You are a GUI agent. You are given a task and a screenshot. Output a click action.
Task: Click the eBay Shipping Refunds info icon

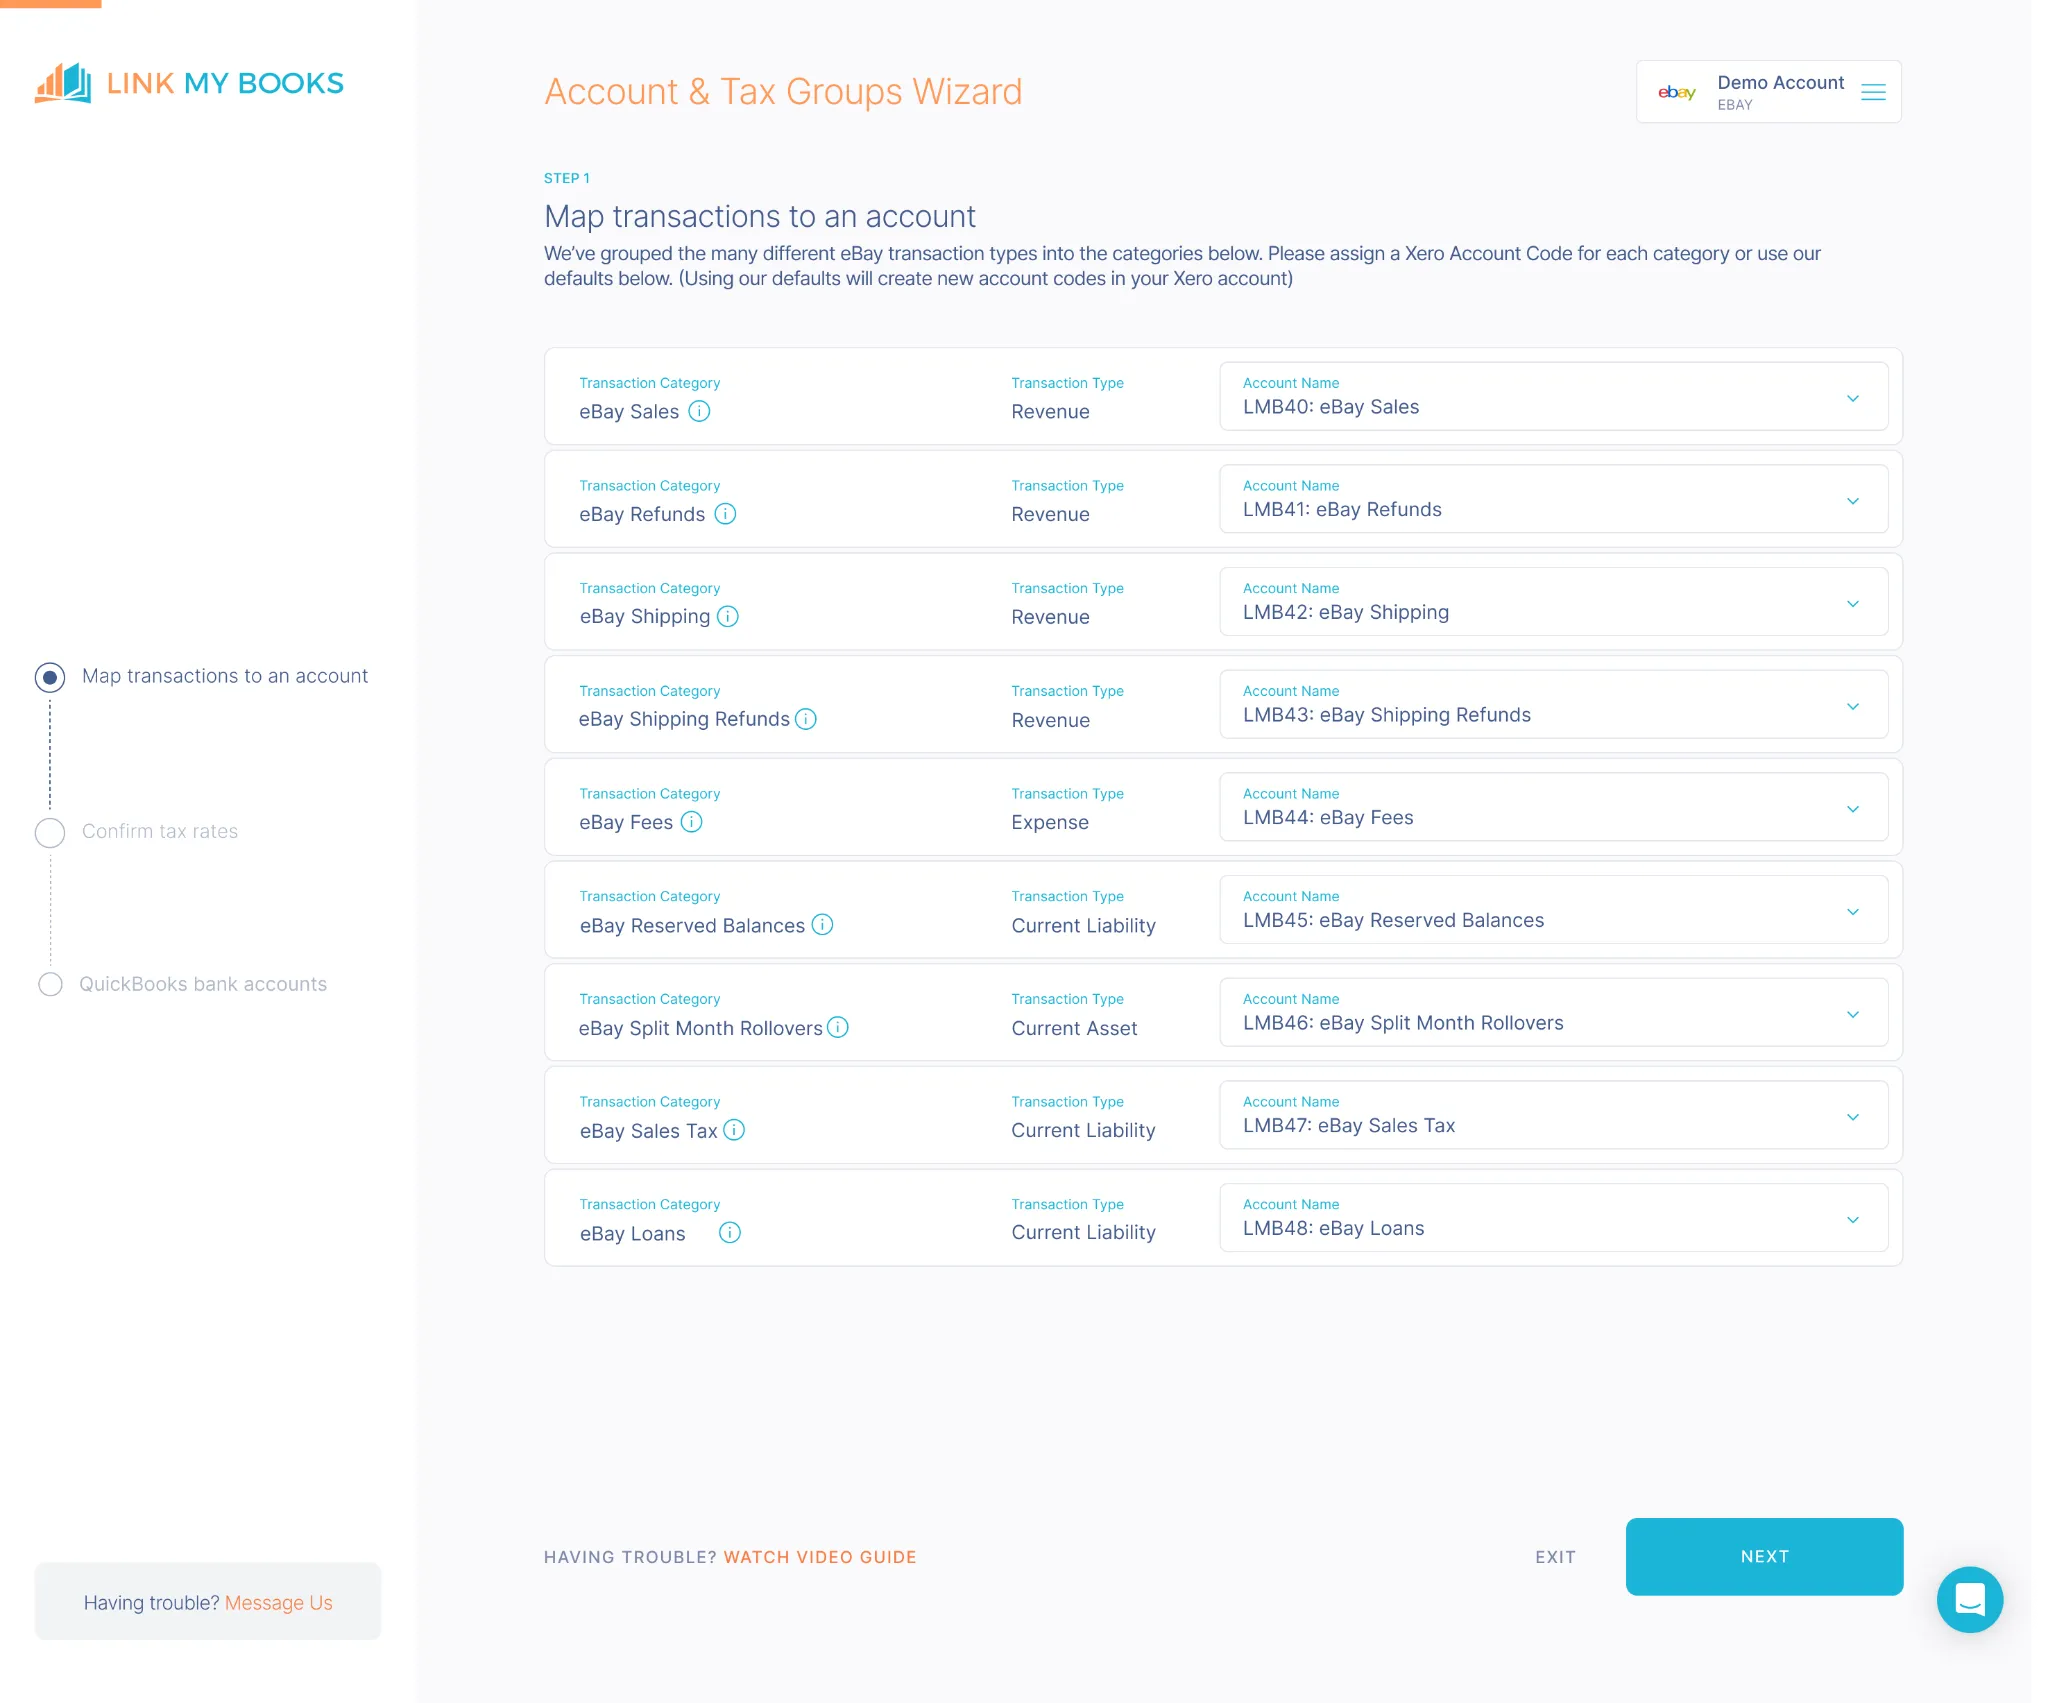click(x=806, y=719)
